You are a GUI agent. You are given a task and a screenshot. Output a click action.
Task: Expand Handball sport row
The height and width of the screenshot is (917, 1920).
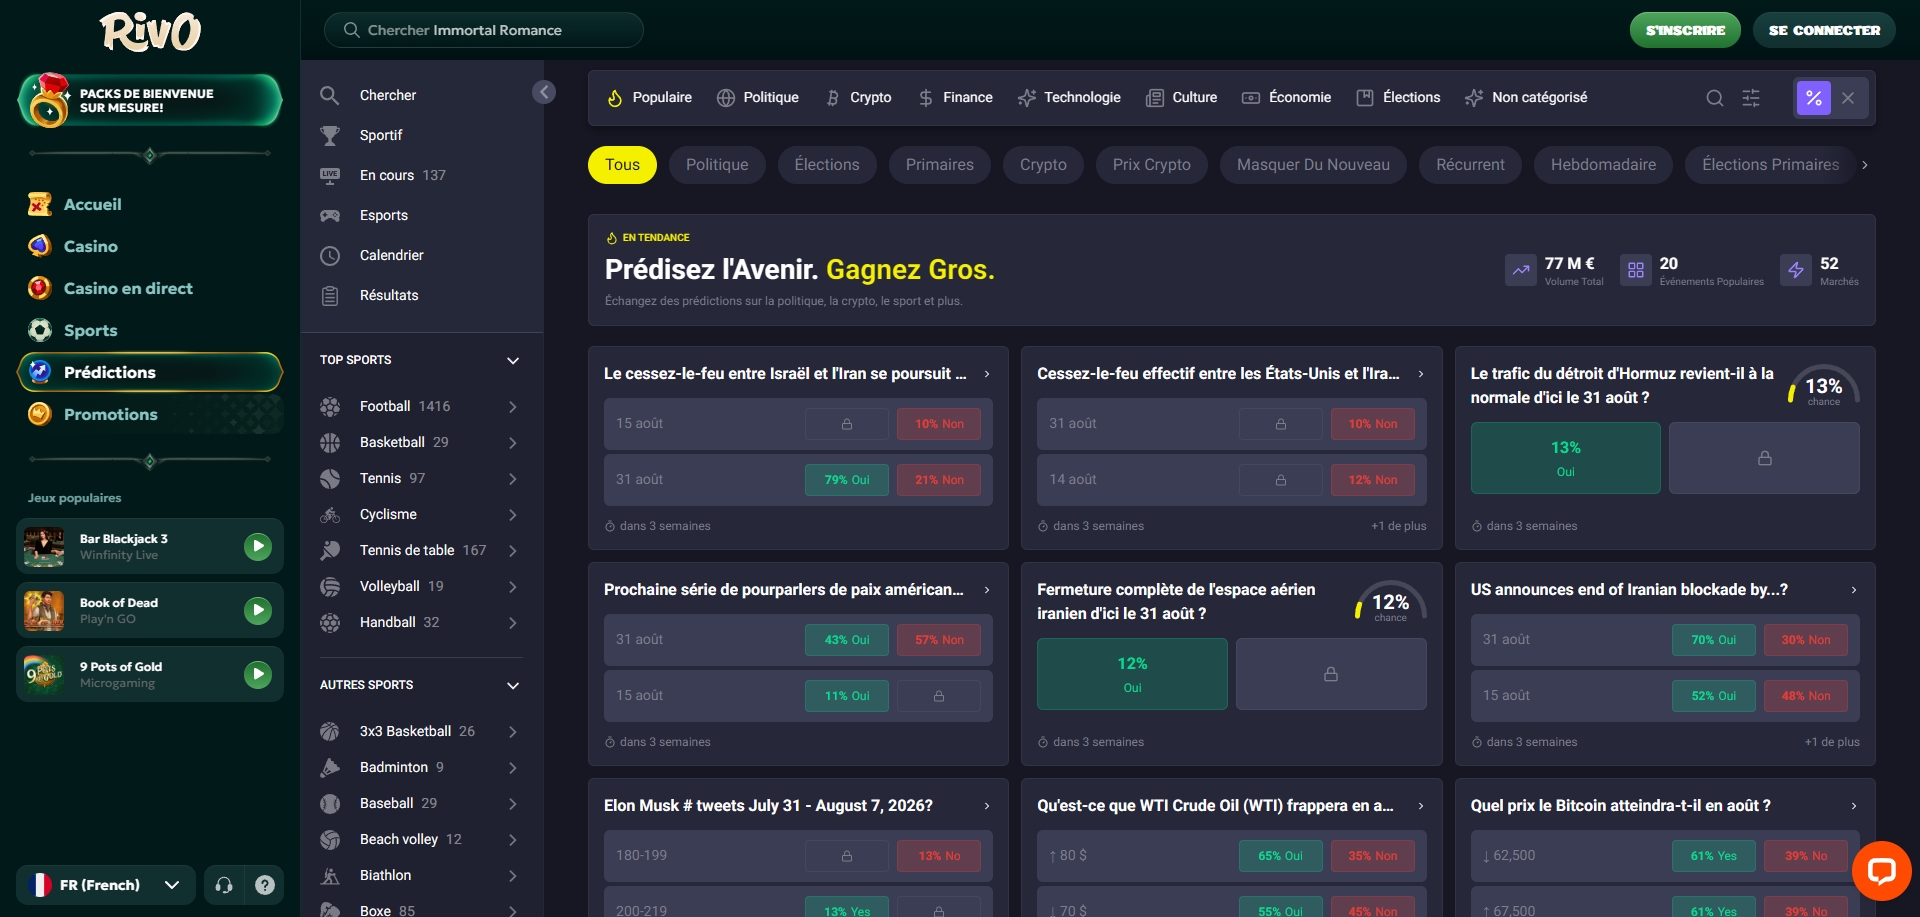click(420, 622)
